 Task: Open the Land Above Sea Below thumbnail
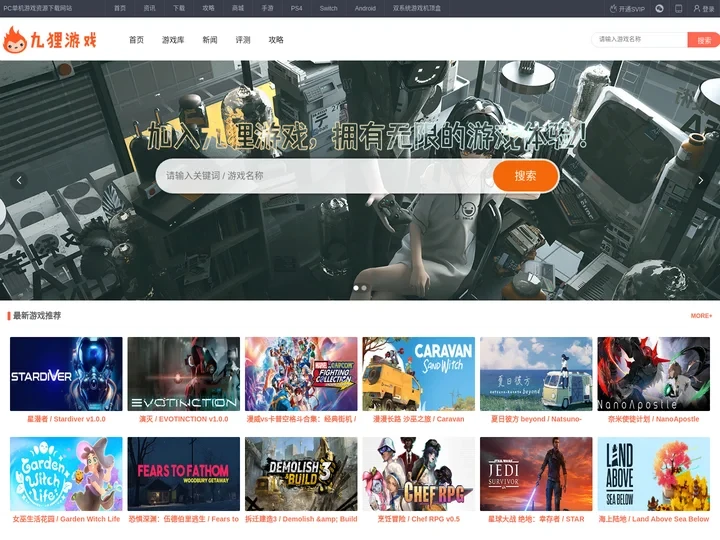pyautogui.click(x=654, y=474)
